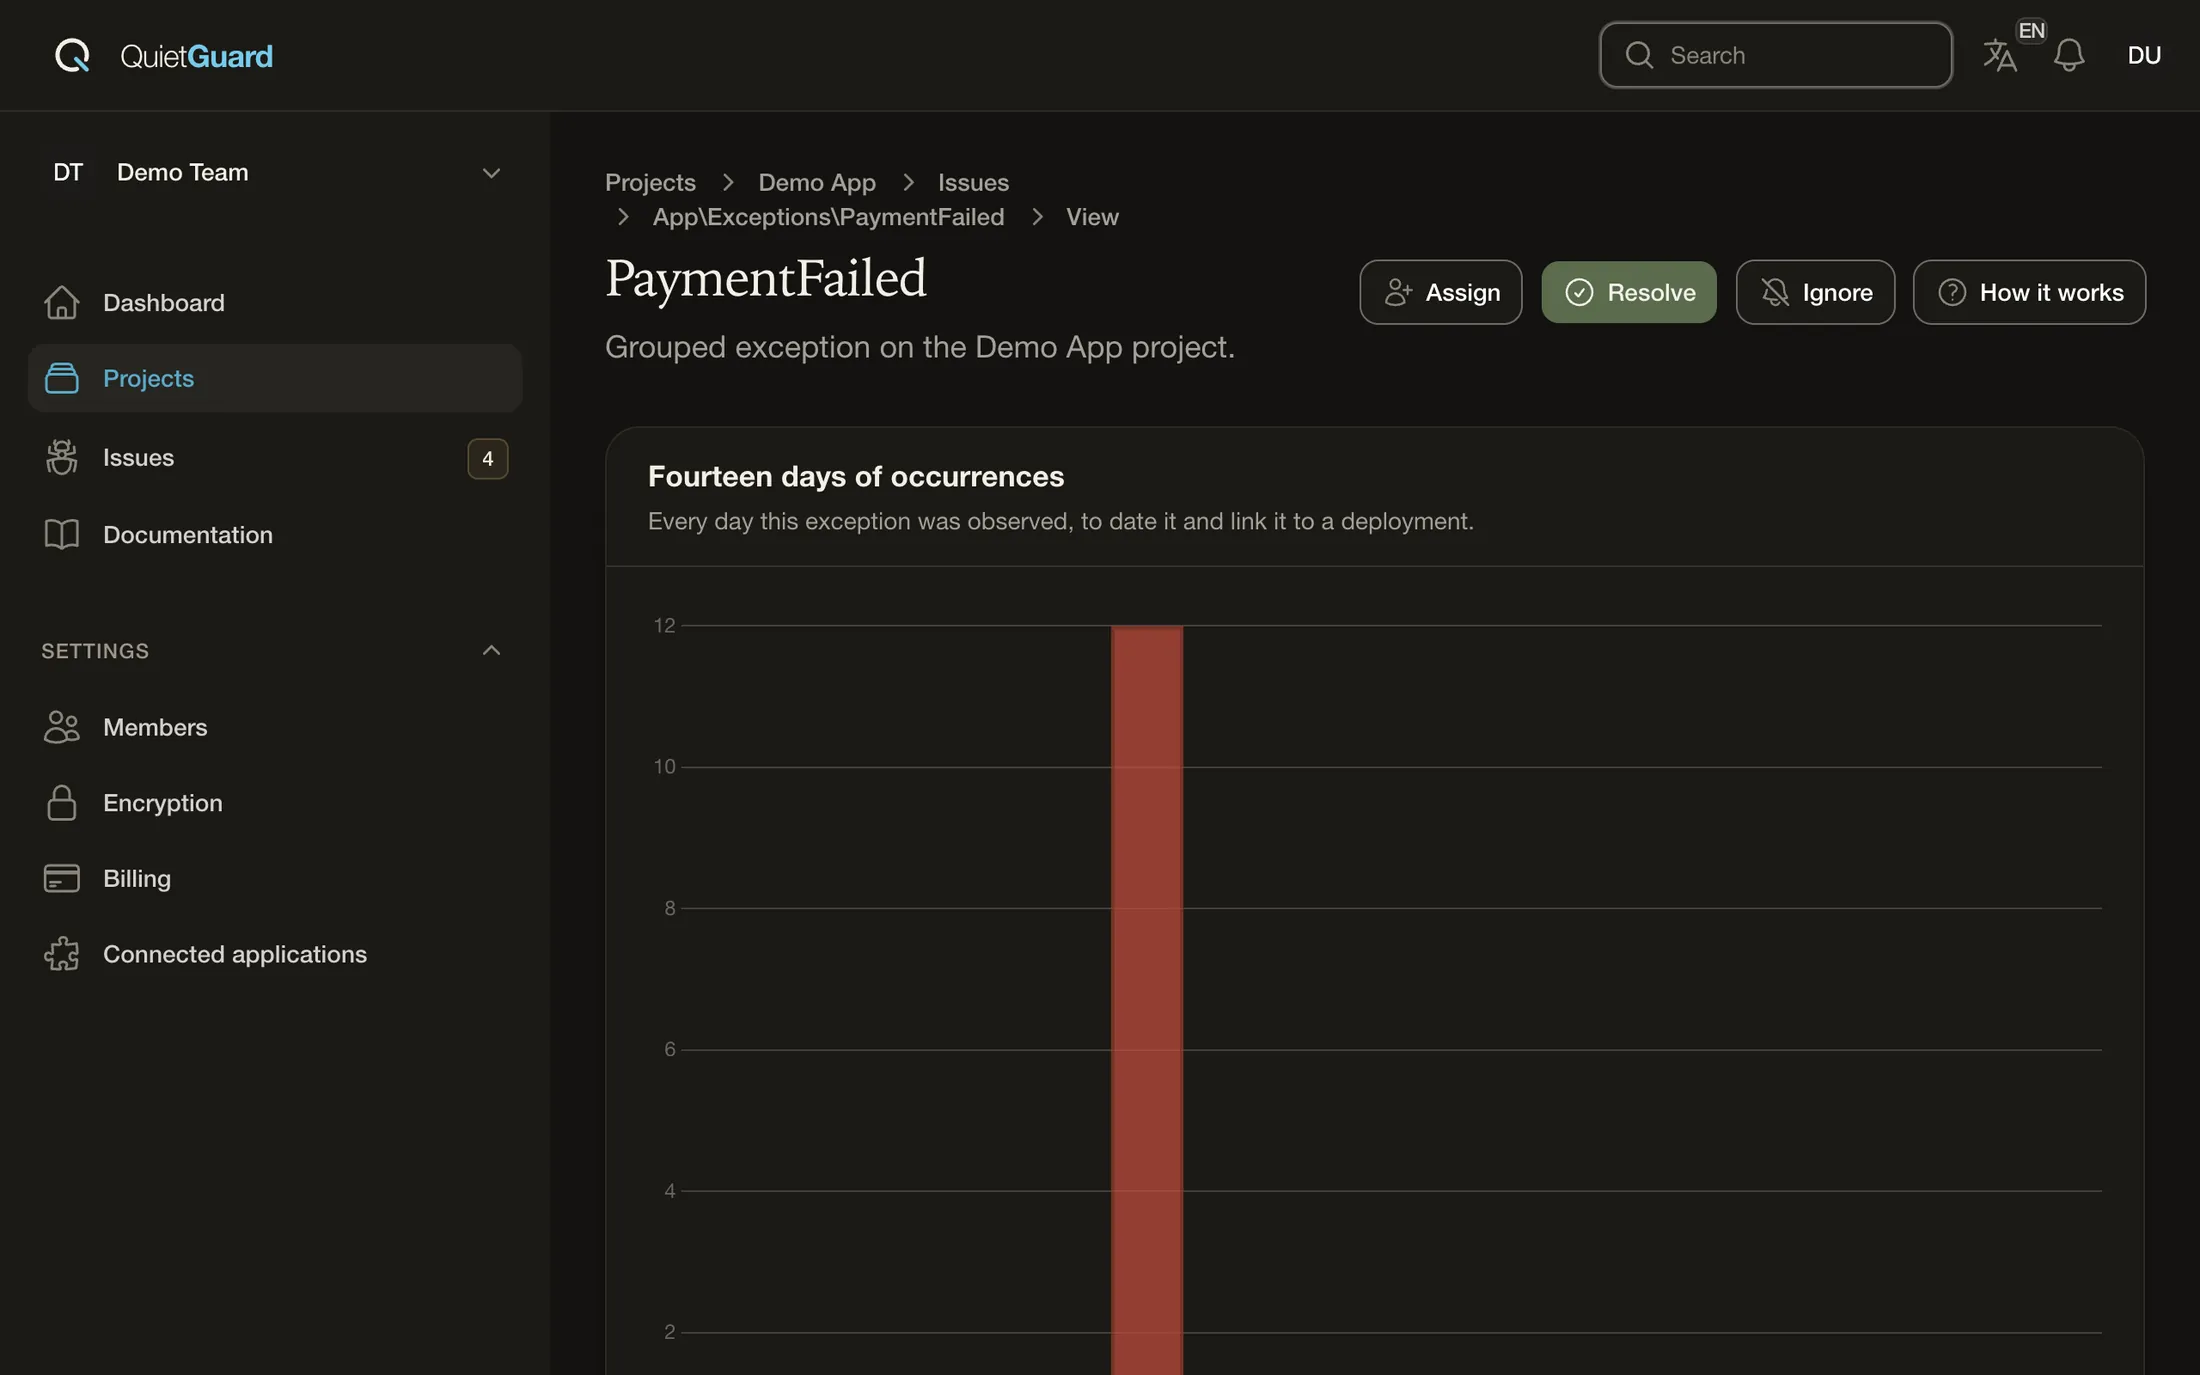2200x1375 pixels.
Task: Click the Connected applications puzzle icon
Action: 61,953
